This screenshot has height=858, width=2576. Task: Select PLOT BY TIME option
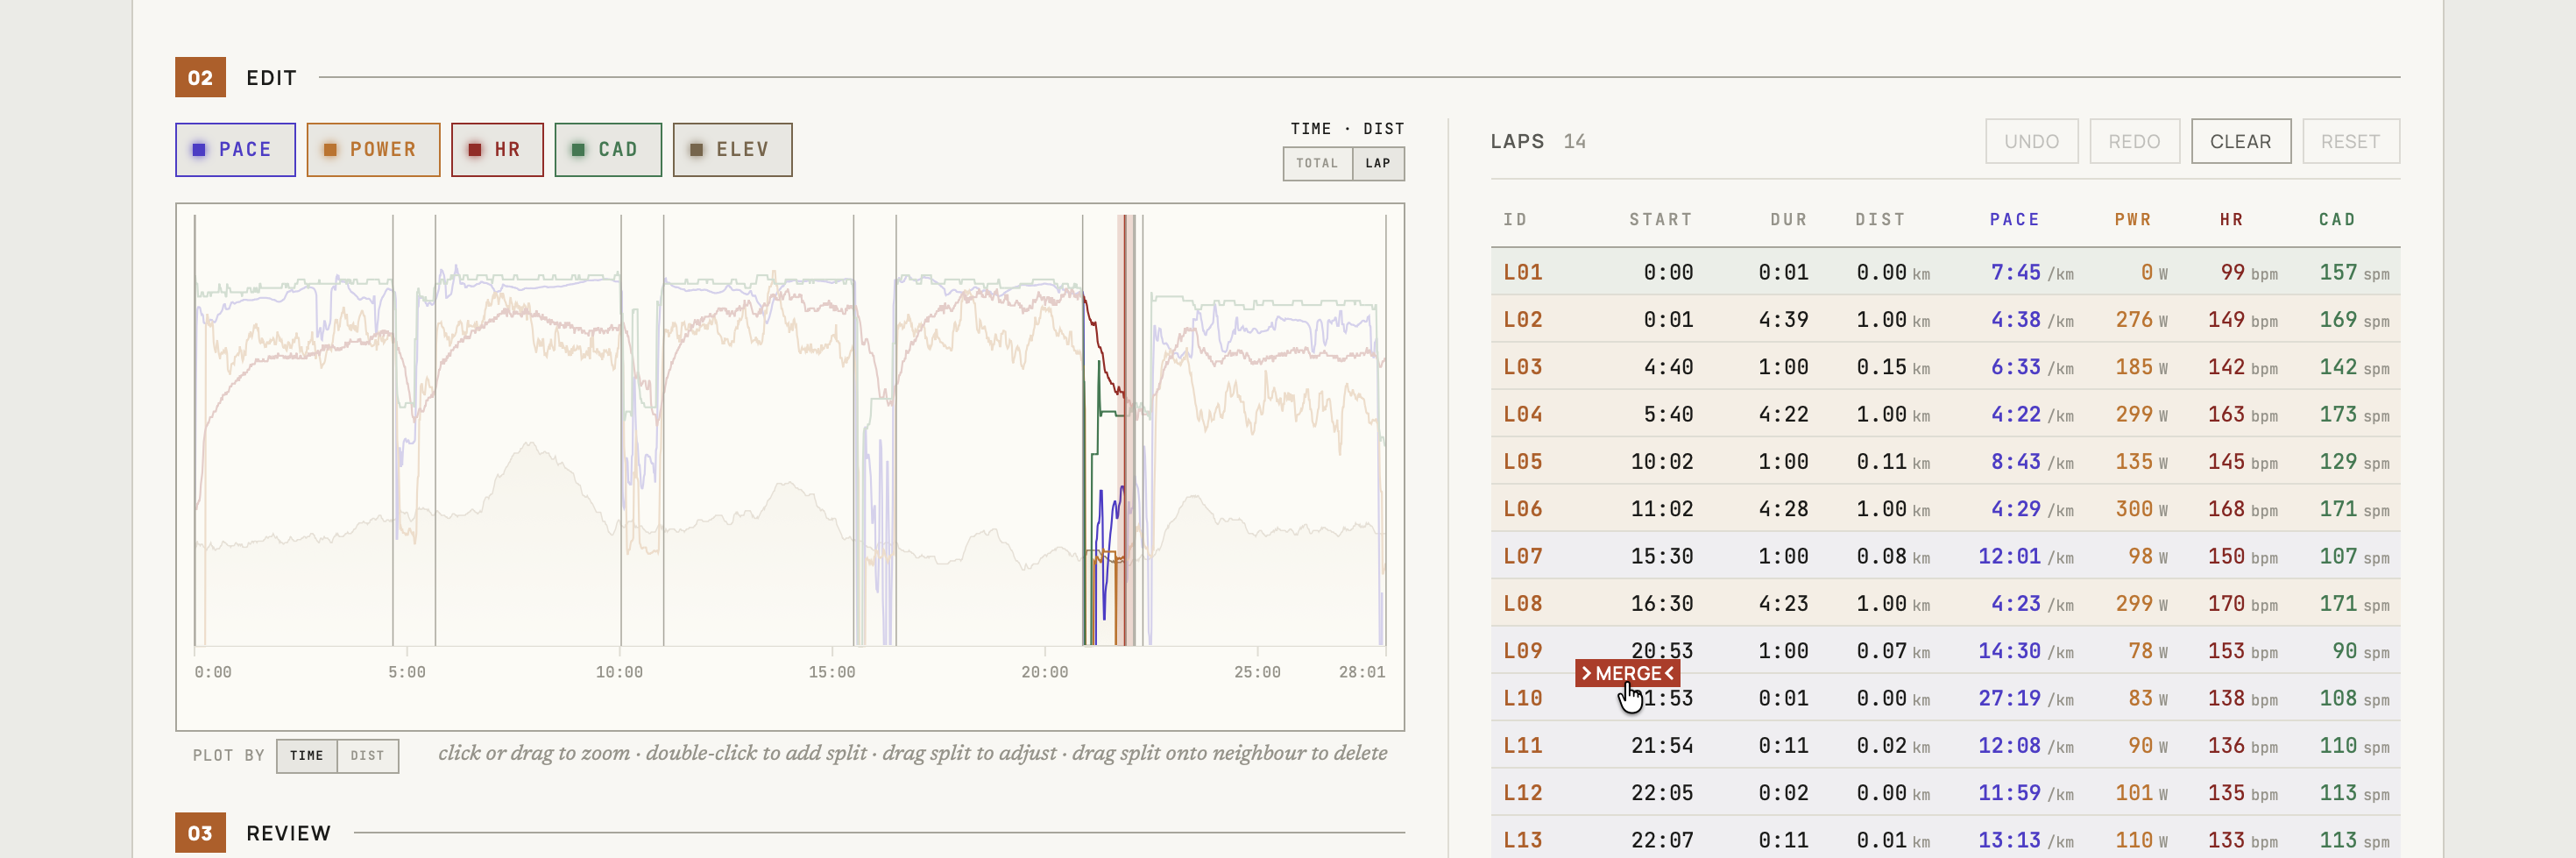[x=307, y=756]
